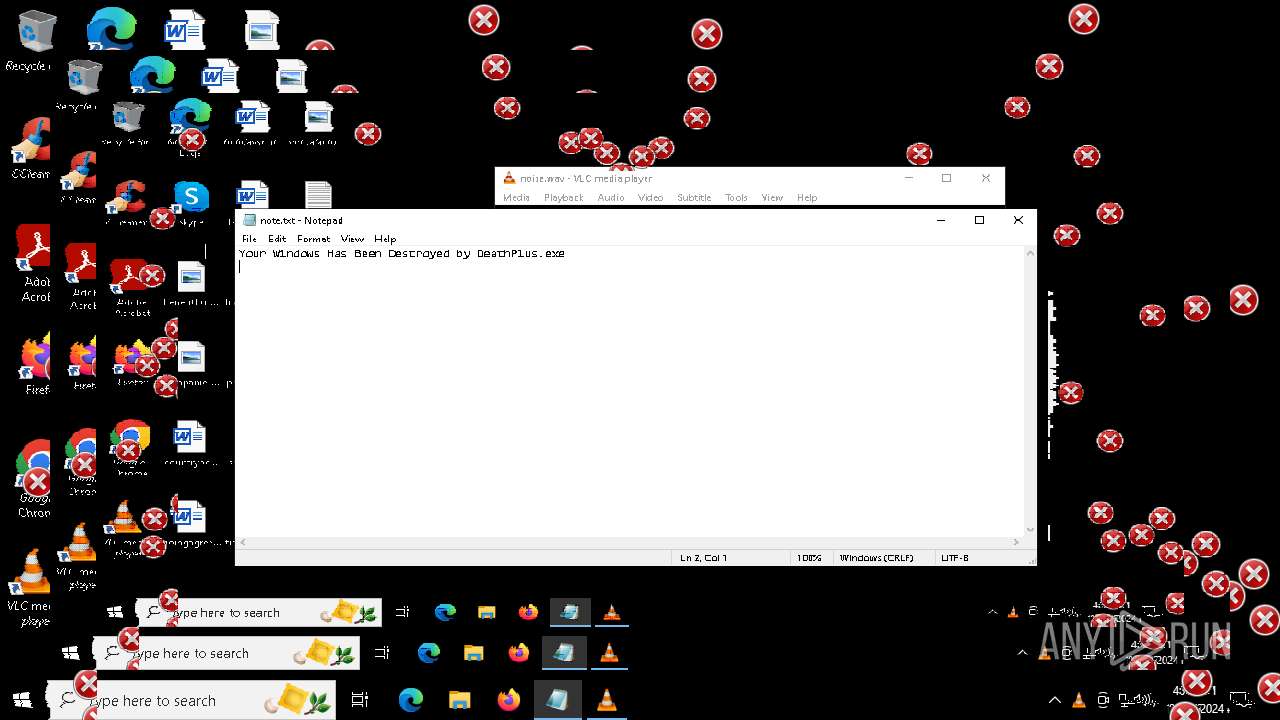Launch Edge from the lowest taskbar
This screenshot has width=1280, height=720.
(411, 700)
